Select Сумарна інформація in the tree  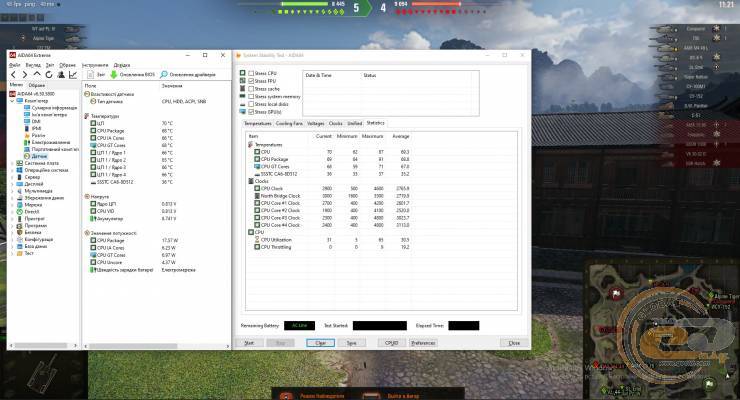click(50, 108)
